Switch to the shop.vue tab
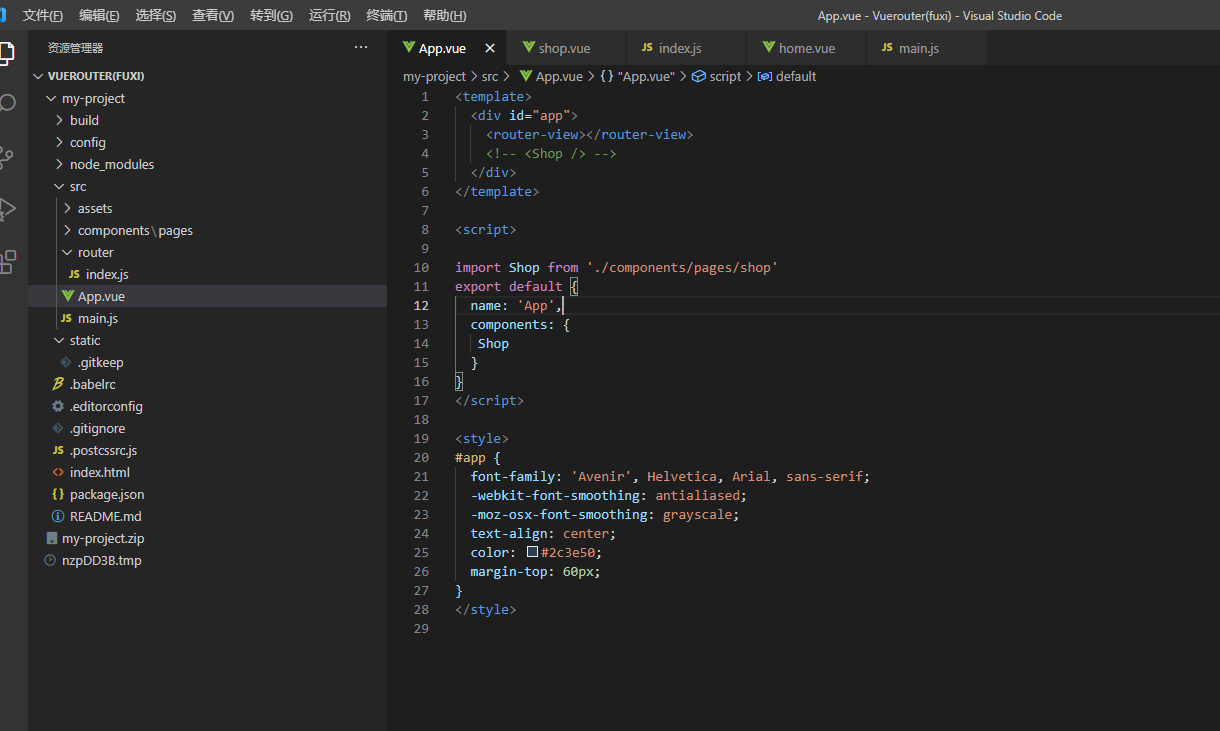 (565, 48)
